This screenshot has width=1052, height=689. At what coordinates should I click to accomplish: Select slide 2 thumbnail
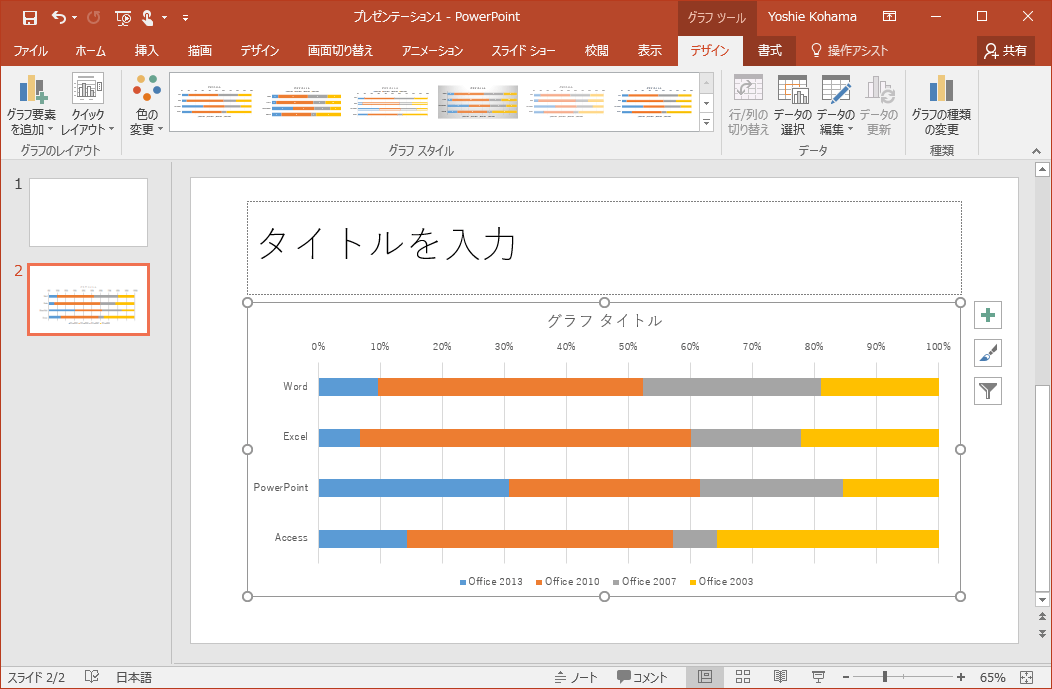coord(89,299)
